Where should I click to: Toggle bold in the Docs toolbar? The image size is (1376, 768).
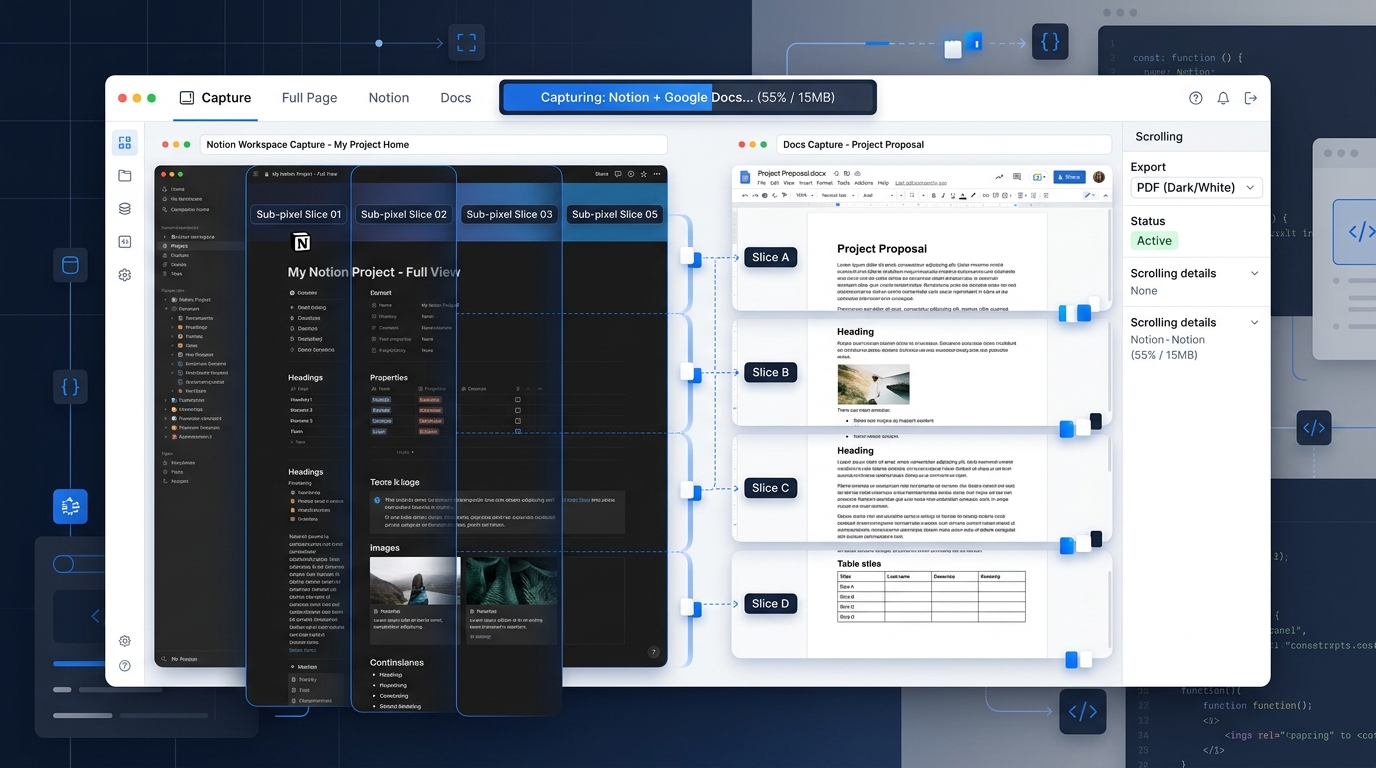(933, 196)
